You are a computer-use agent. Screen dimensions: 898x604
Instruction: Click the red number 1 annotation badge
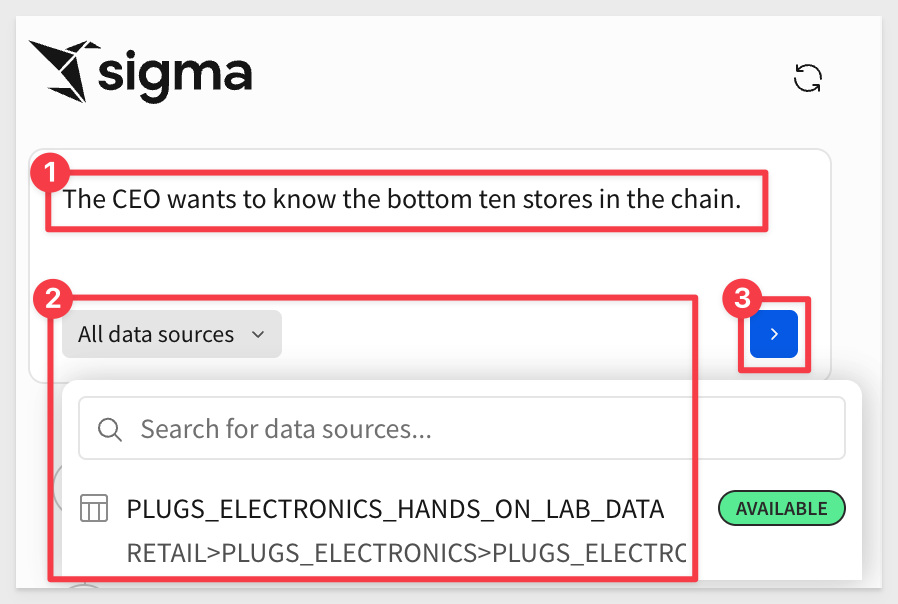click(49, 171)
